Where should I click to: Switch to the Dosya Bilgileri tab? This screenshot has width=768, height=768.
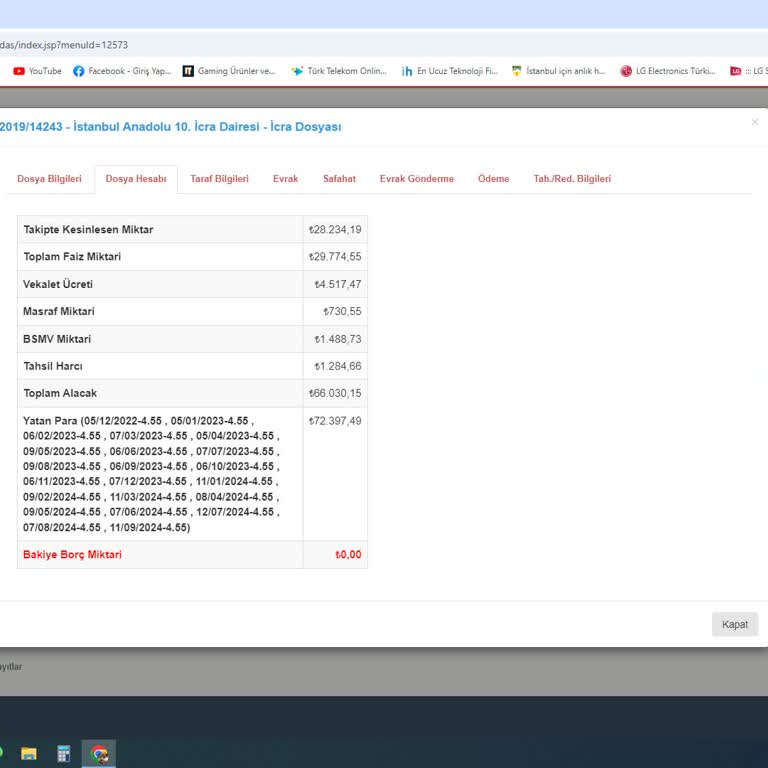[49, 179]
